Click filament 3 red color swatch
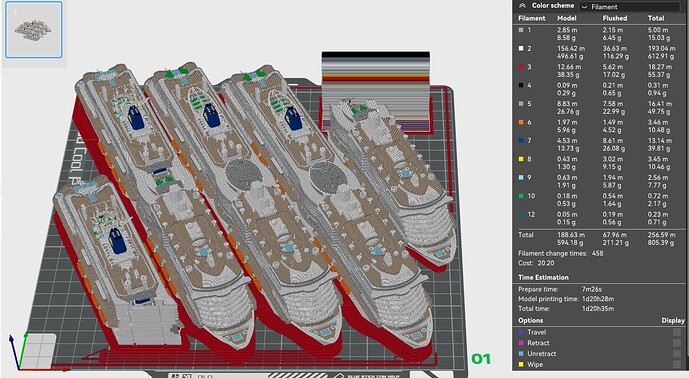 click(x=521, y=67)
